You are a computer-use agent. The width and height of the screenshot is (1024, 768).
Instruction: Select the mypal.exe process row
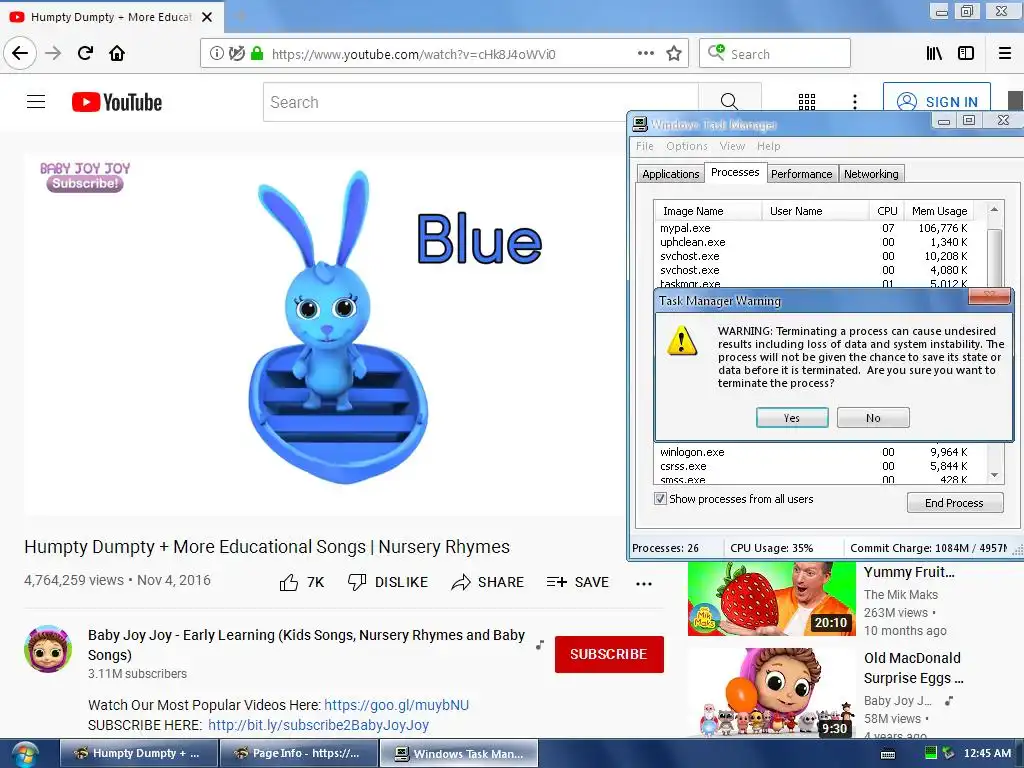click(x=814, y=228)
